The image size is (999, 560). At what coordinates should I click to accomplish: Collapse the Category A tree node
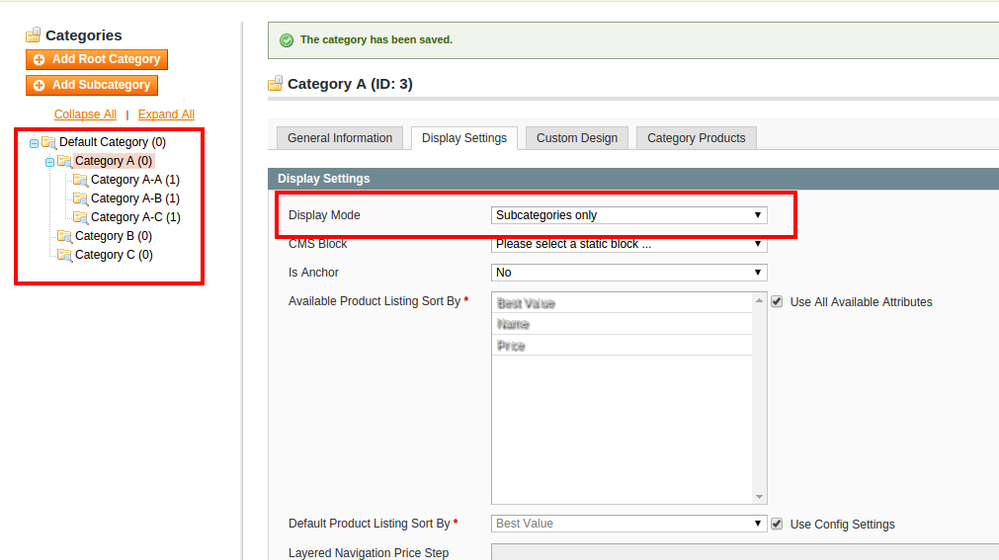49,161
